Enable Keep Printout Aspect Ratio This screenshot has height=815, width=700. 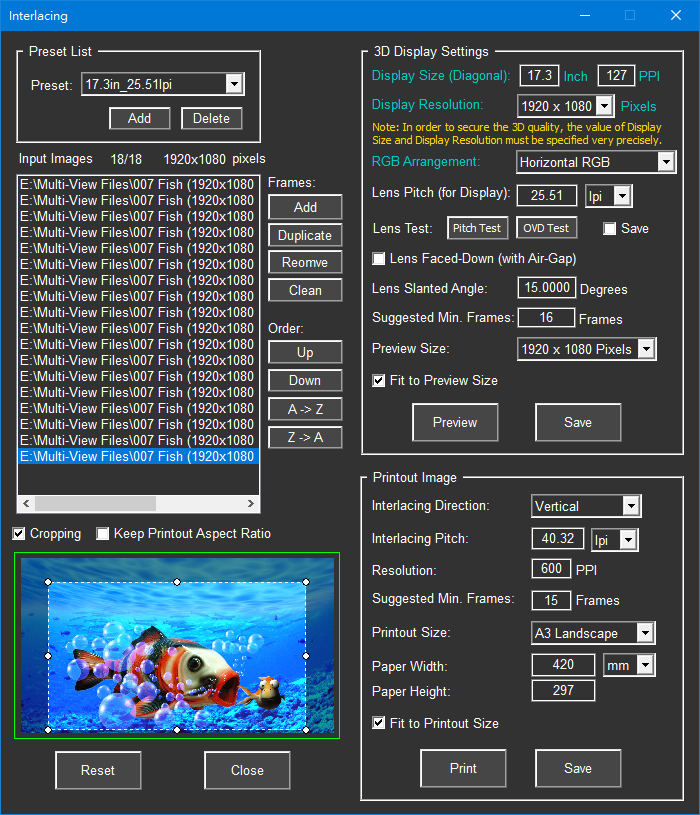[102, 533]
